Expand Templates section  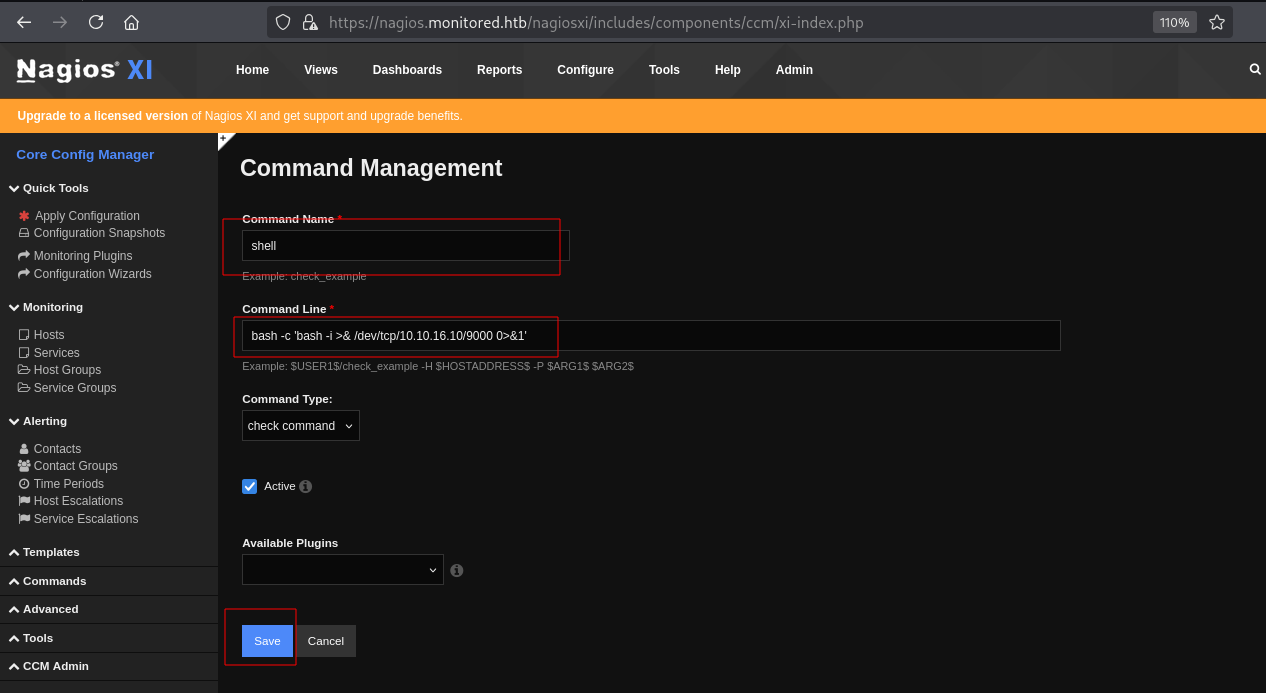pyautogui.click(x=44, y=552)
